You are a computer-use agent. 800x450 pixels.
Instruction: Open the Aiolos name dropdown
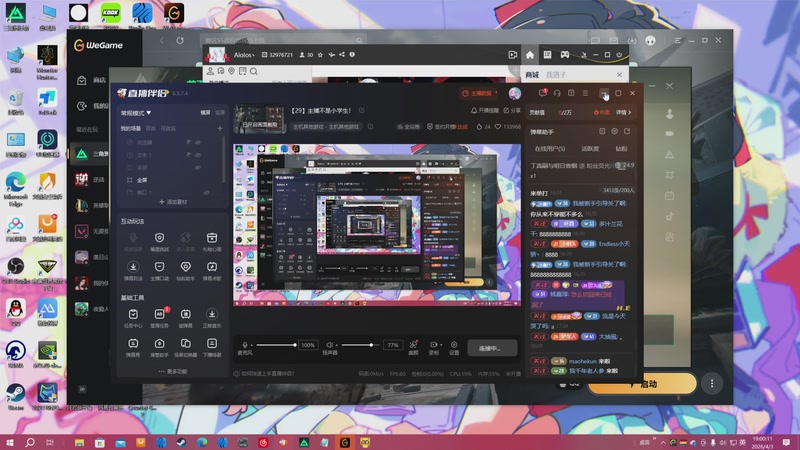[x=244, y=55]
